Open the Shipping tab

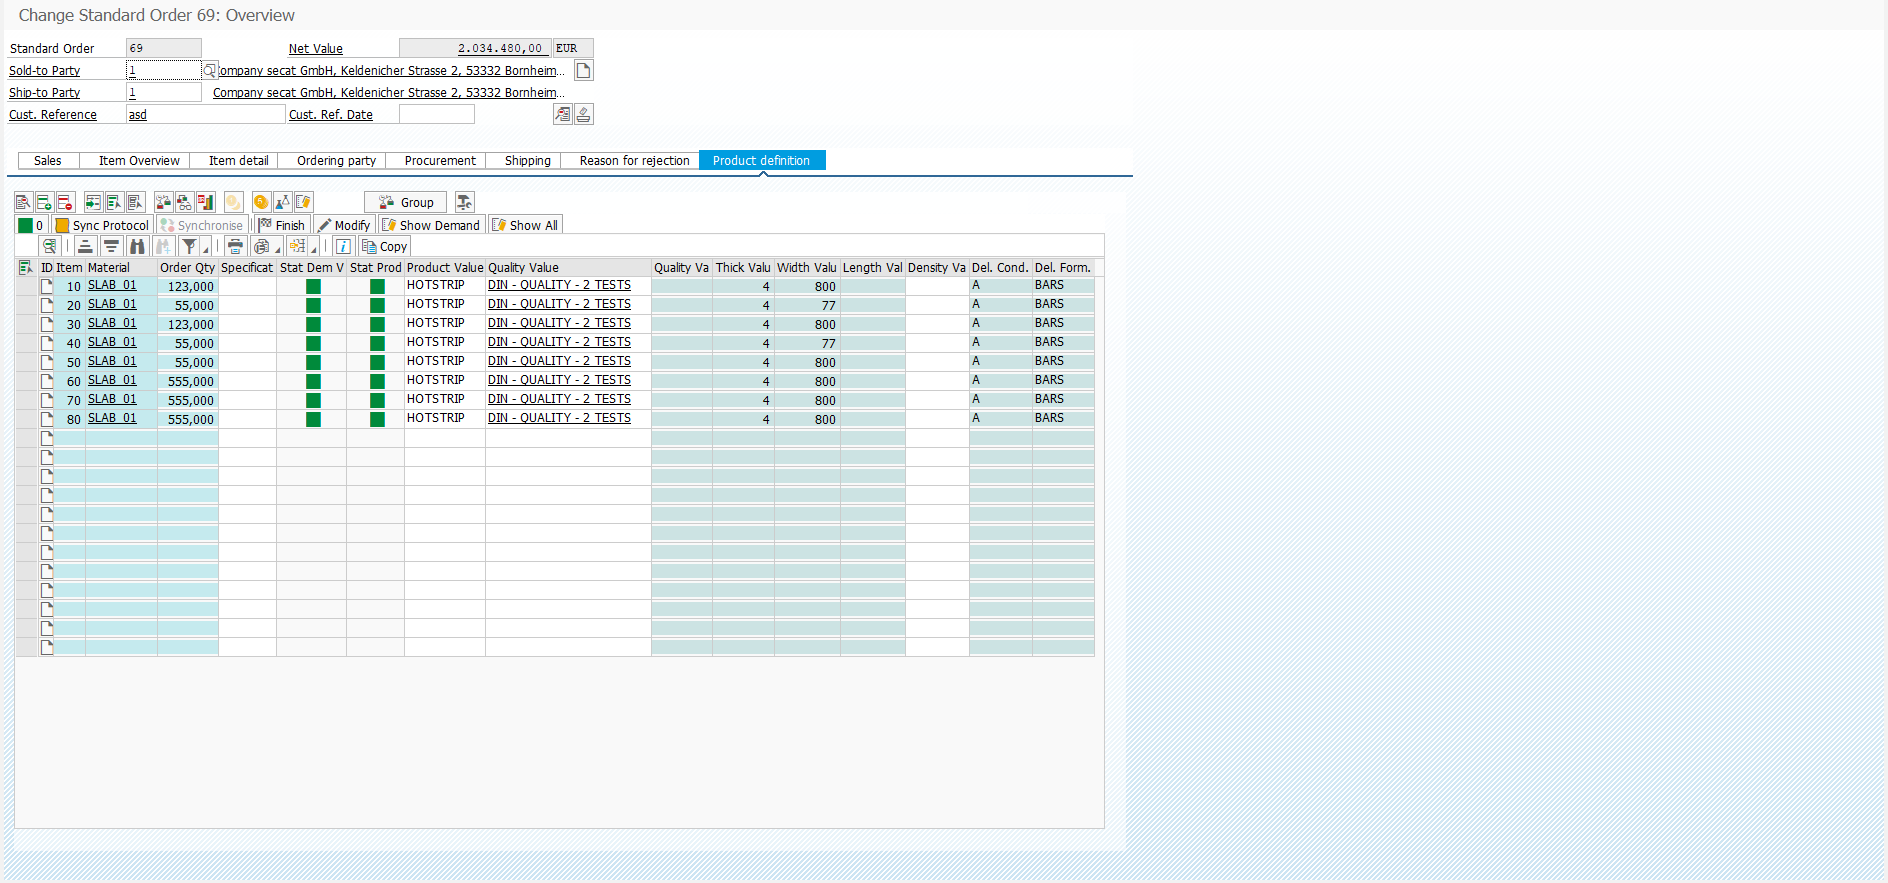[x=527, y=161]
